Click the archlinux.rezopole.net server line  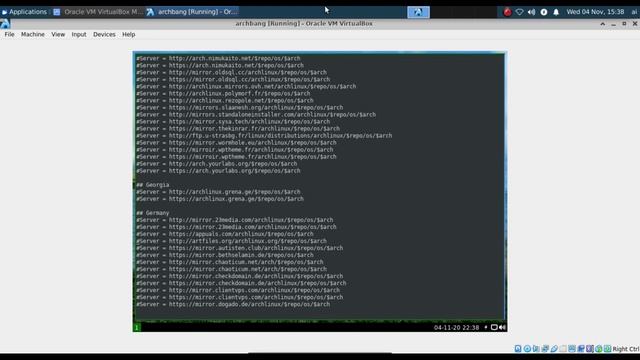pyautogui.click(x=225, y=100)
